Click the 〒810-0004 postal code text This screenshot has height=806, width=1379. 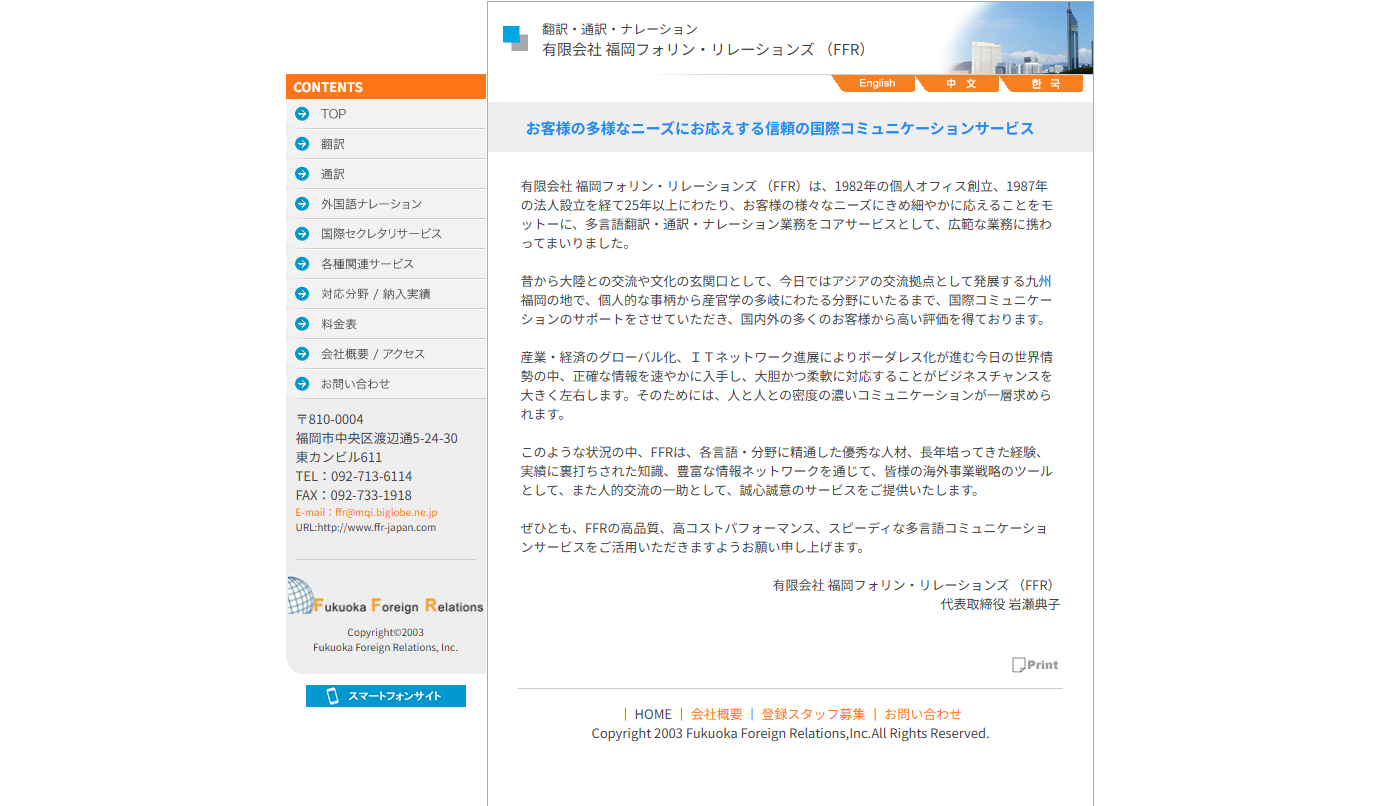point(329,419)
